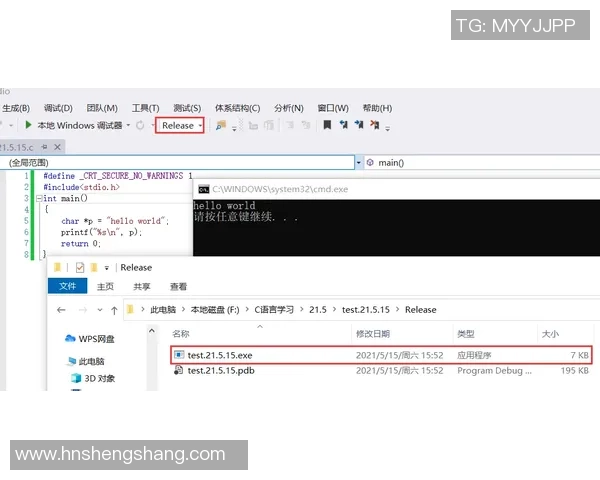
Task: Click the cmd.exe console title bar icon
Action: pyautogui.click(x=204, y=189)
